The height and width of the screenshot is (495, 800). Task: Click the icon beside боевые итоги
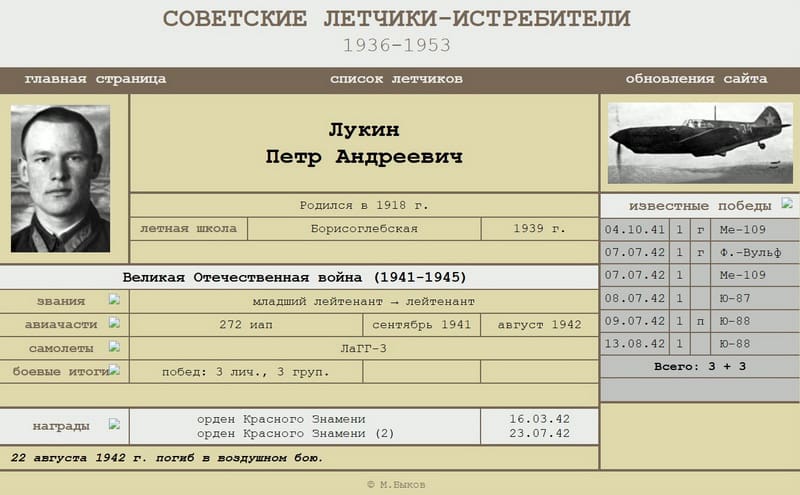coord(114,370)
